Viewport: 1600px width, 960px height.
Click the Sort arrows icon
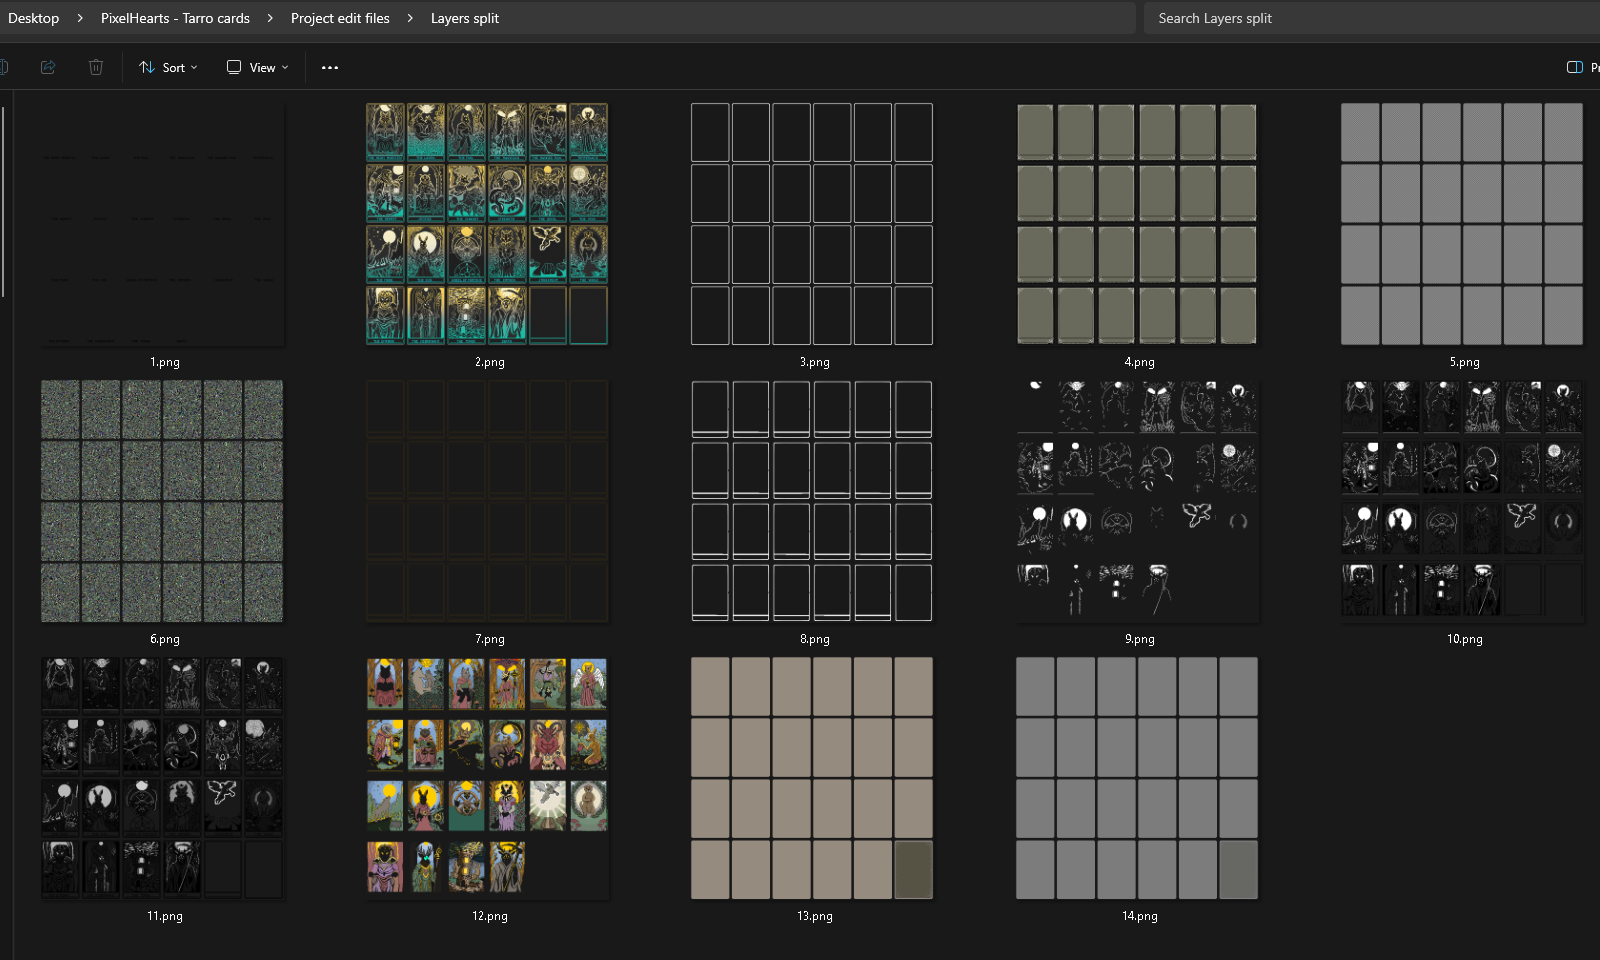point(146,67)
